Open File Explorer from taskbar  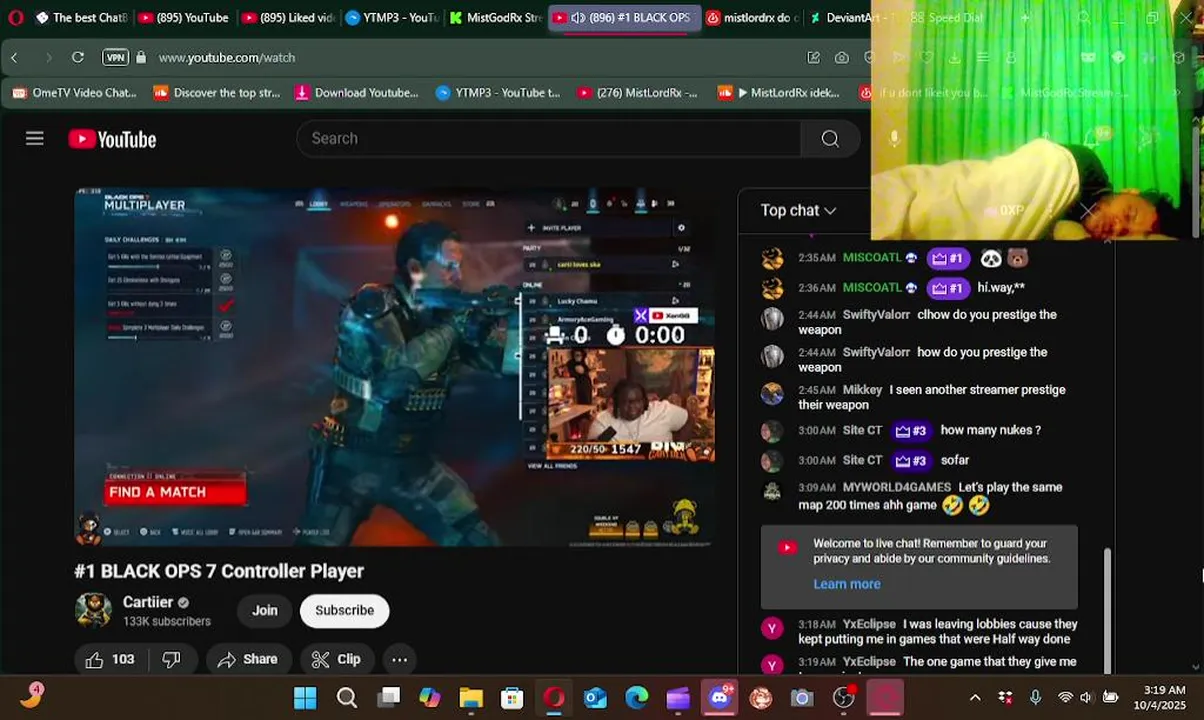pos(471,698)
